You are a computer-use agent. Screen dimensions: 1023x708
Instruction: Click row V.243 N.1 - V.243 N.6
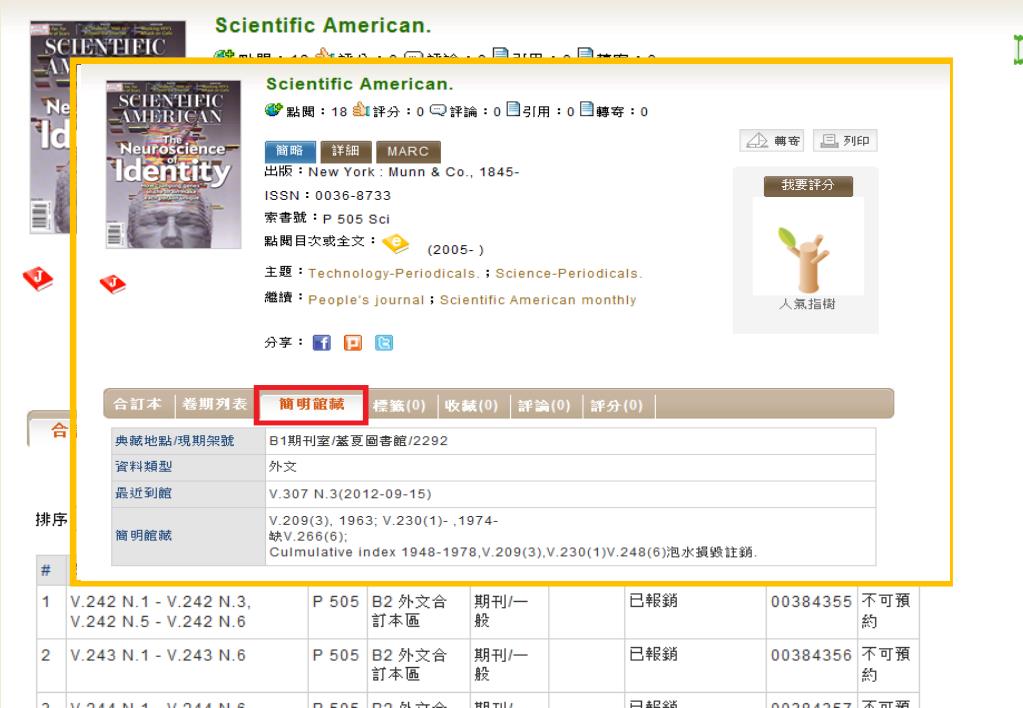tap(158, 655)
